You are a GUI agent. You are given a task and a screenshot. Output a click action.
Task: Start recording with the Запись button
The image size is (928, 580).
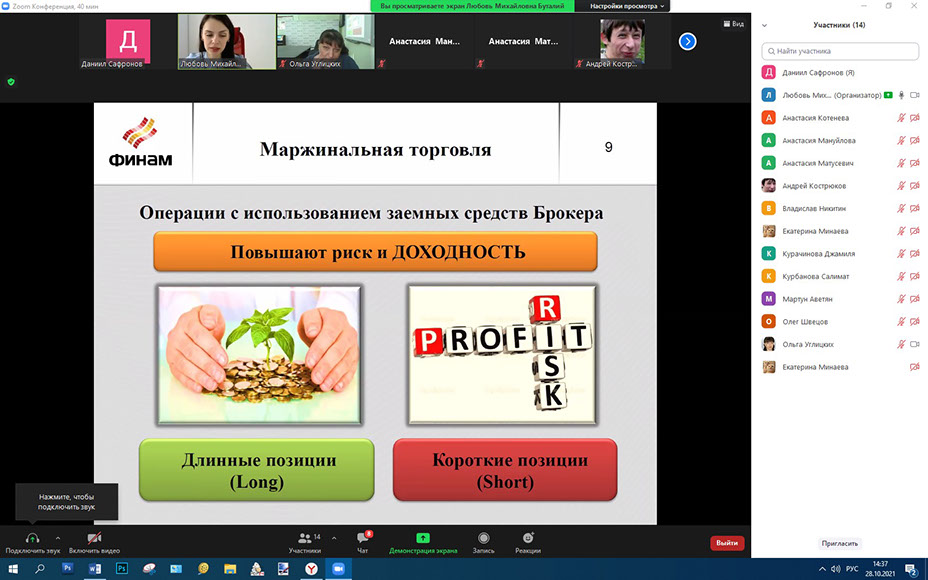pyautogui.click(x=483, y=539)
